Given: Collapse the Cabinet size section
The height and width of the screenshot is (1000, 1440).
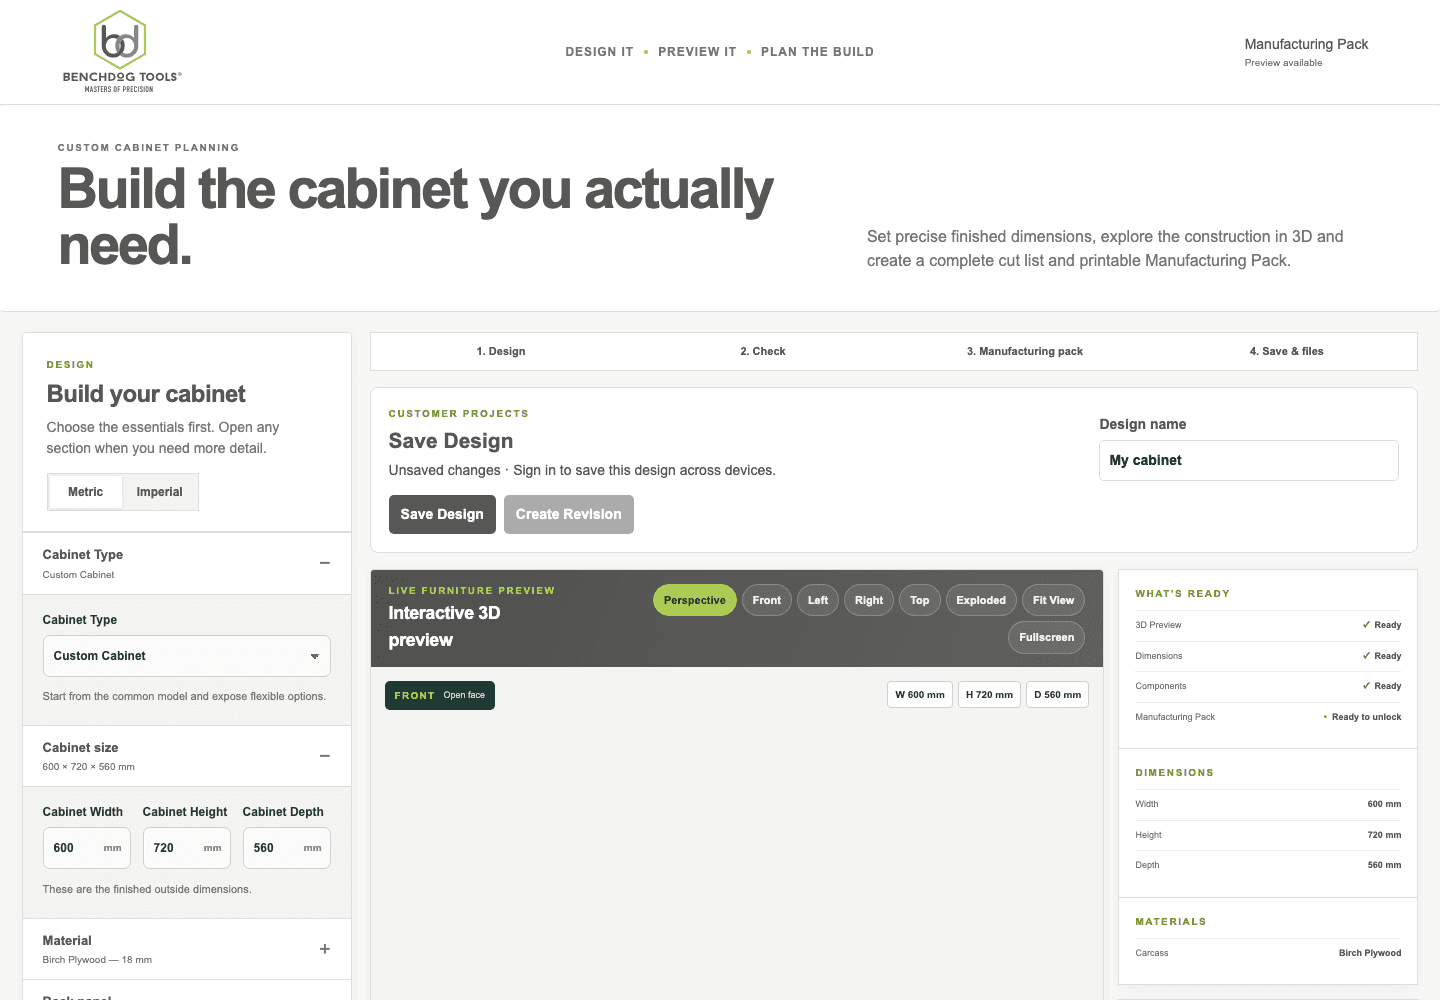Looking at the screenshot, I should coord(325,756).
